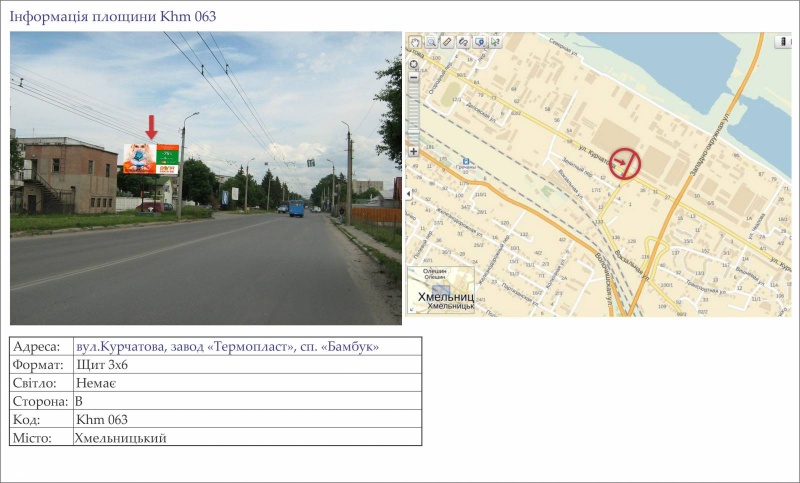This screenshot has width=800, height=483.
Task: Click the billboard under the red arrow
Action: click(x=150, y=158)
